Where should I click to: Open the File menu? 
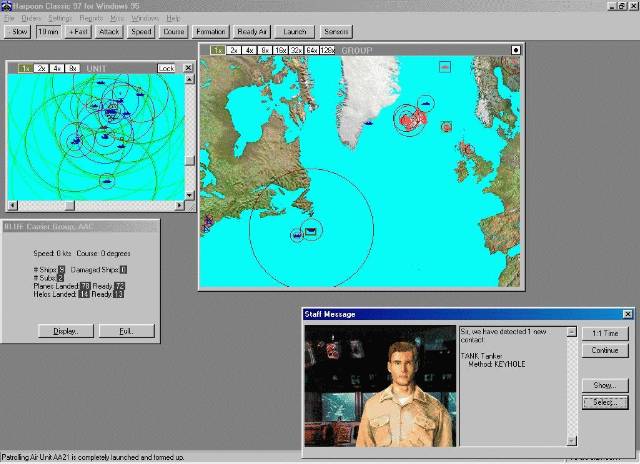click(9, 18)
